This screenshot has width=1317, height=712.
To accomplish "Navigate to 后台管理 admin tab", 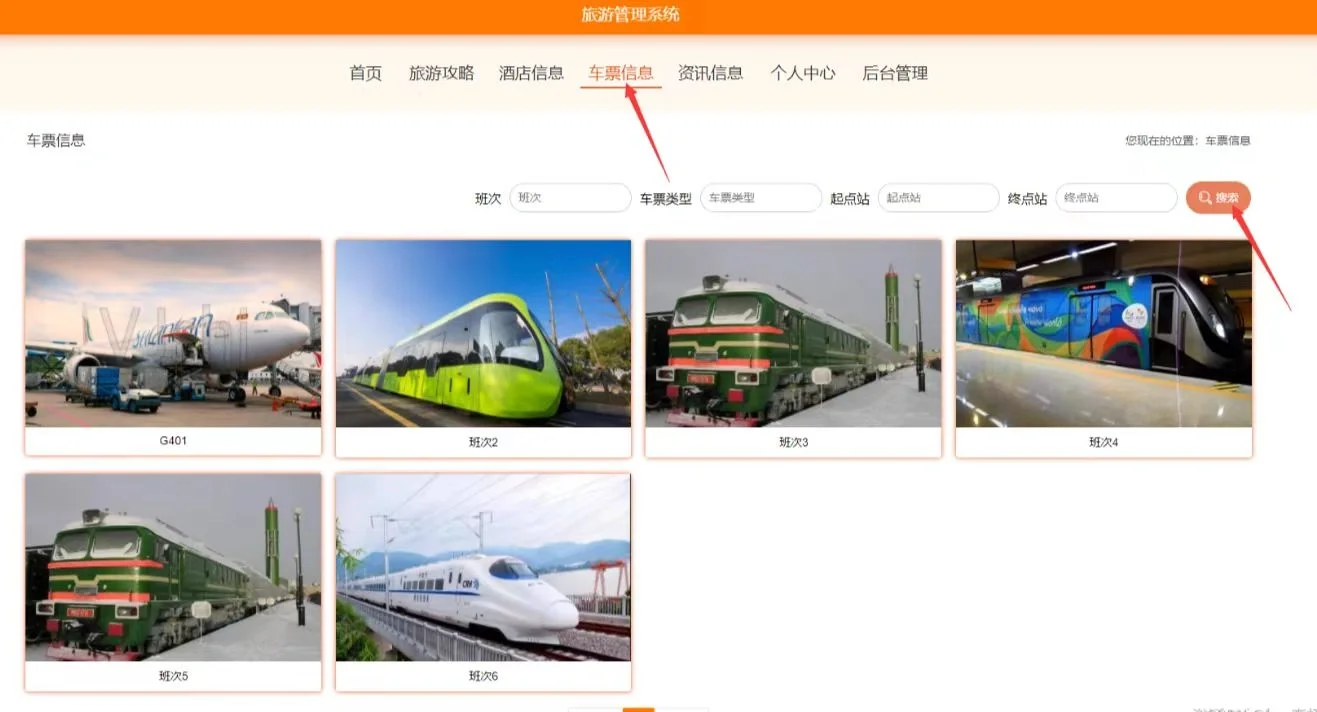I will [x=895, y=73].
